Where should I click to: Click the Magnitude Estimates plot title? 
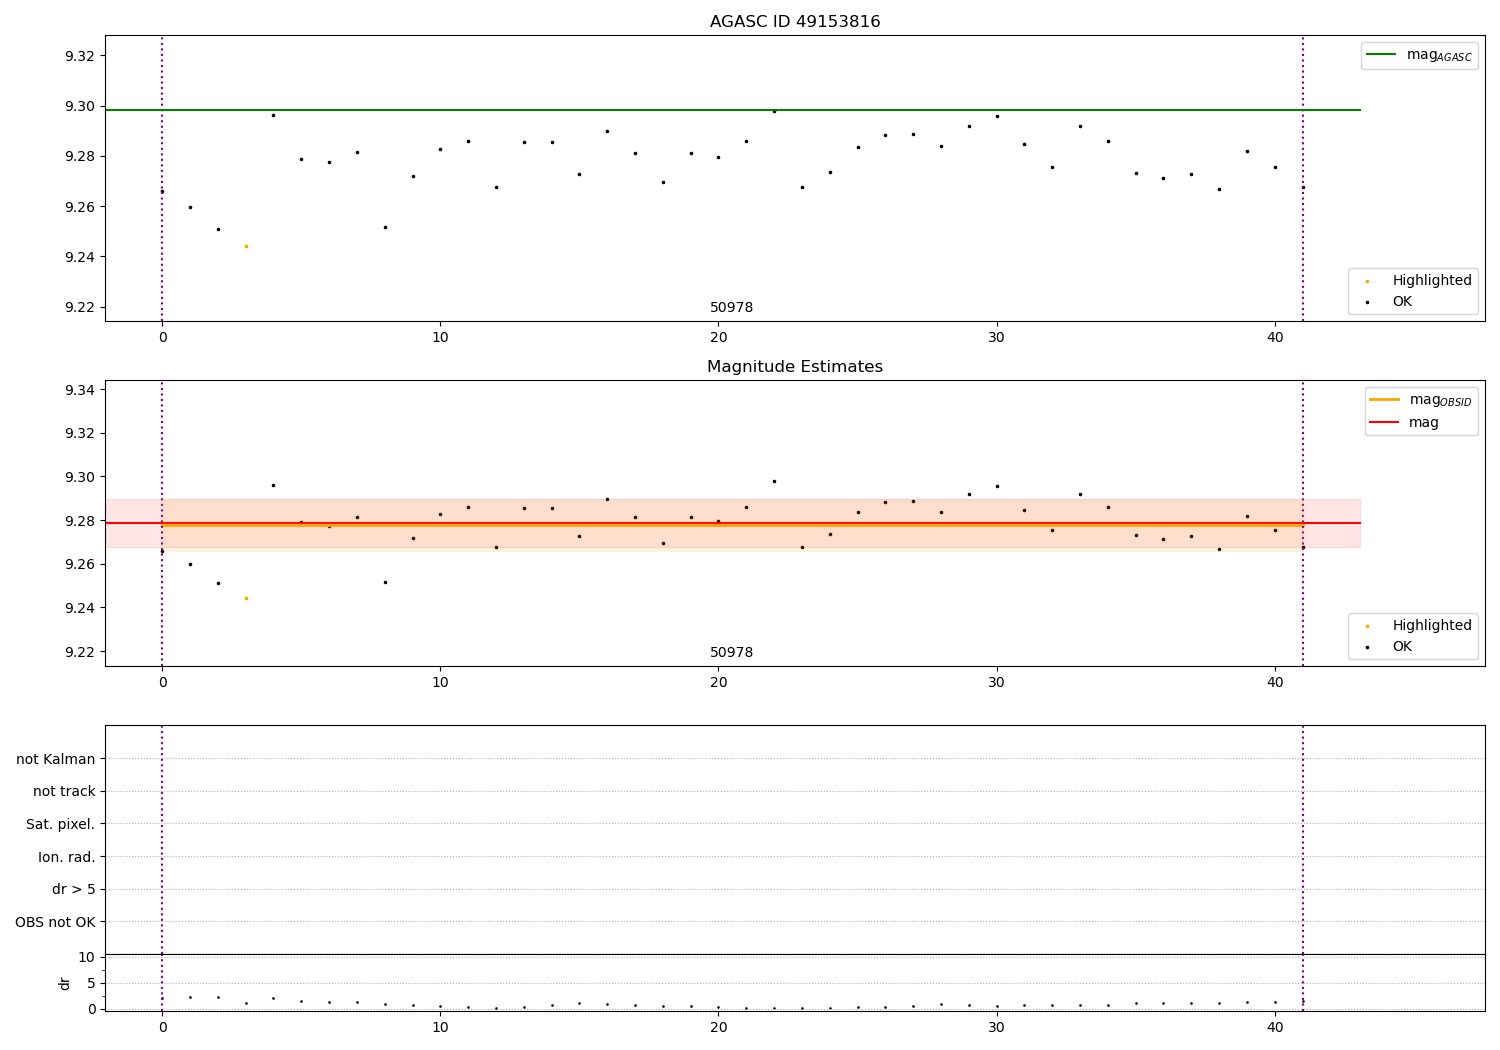[x=795, y=366]
